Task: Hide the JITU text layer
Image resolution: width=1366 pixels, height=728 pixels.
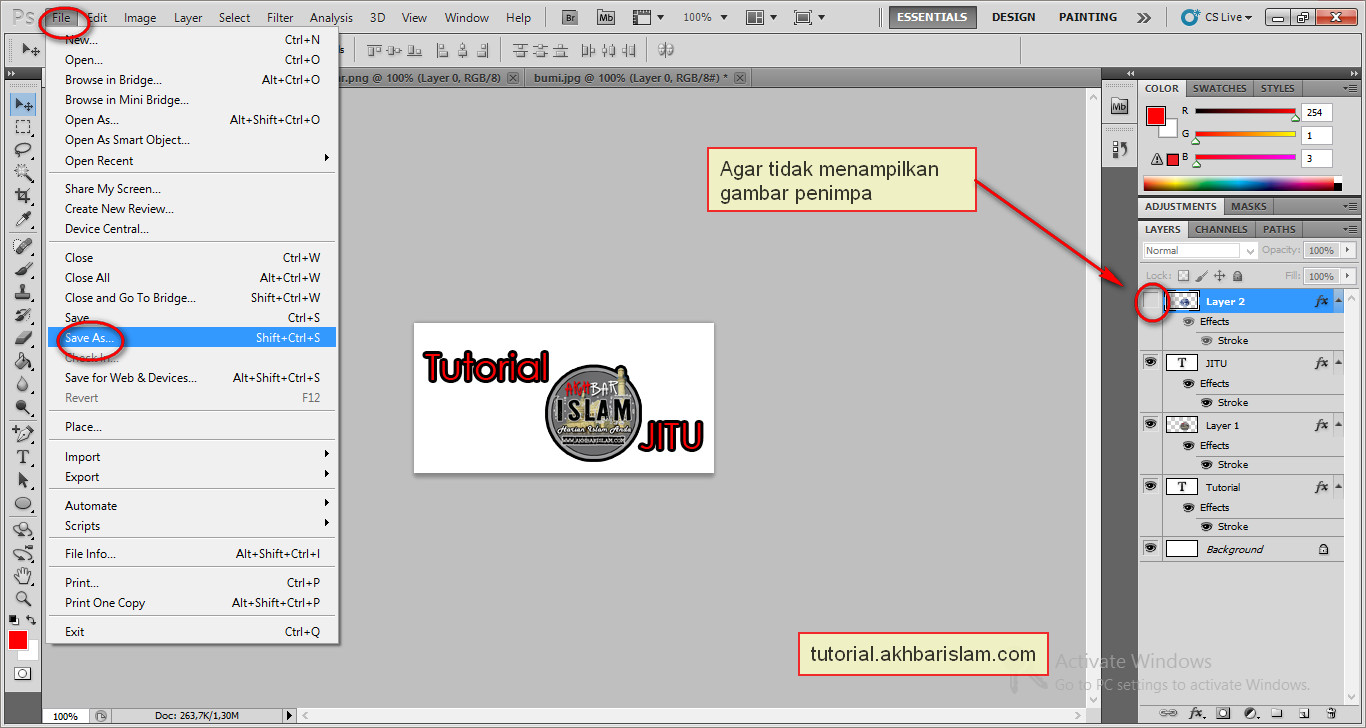Action: click(1151, 363)
